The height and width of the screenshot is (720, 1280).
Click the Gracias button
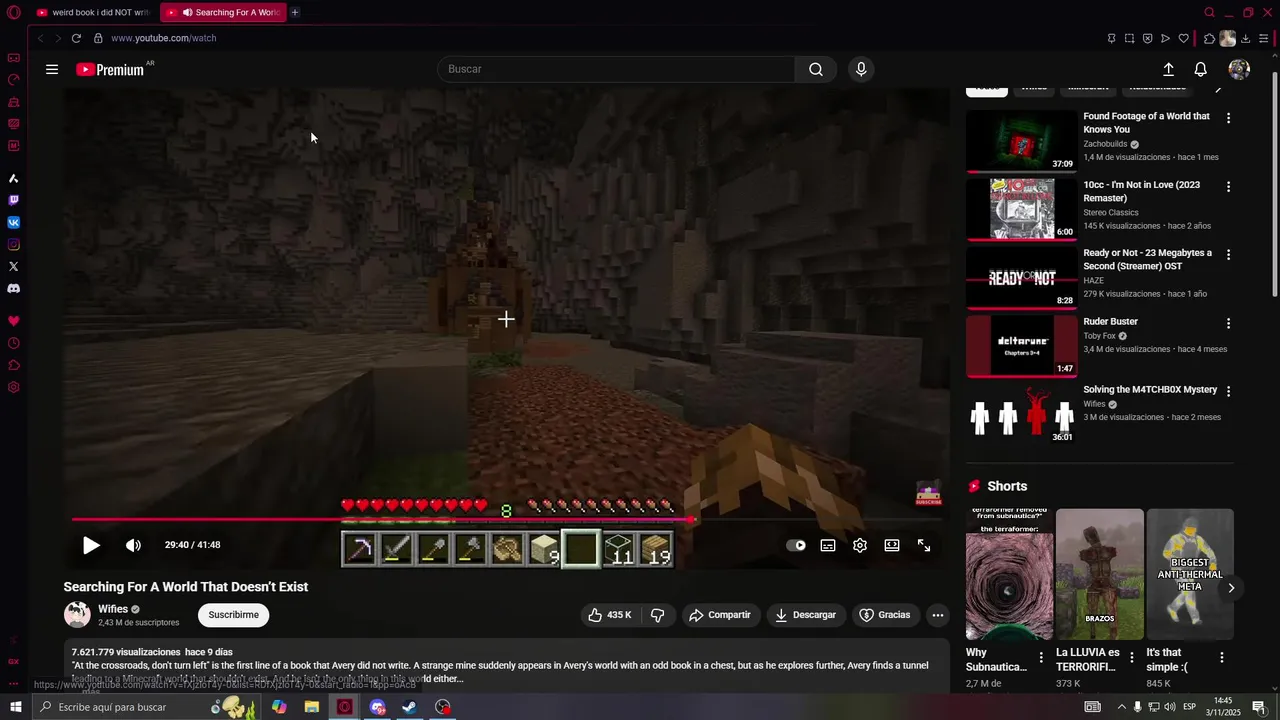(885, 615)
